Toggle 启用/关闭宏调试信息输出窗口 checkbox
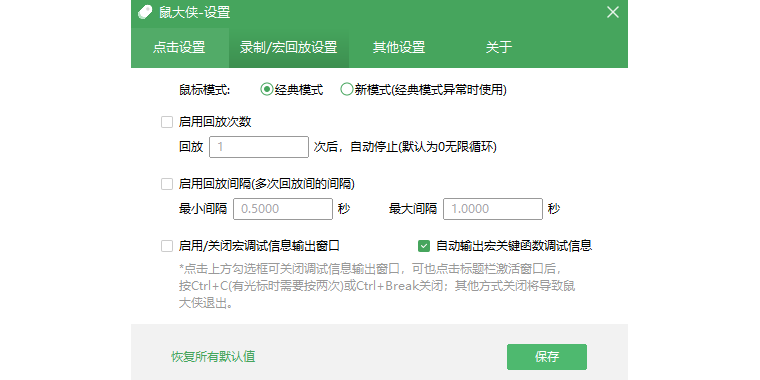Image resolution: width=760 pixels, height=380 pixels. pyautogui.click(x=167, y=246)
